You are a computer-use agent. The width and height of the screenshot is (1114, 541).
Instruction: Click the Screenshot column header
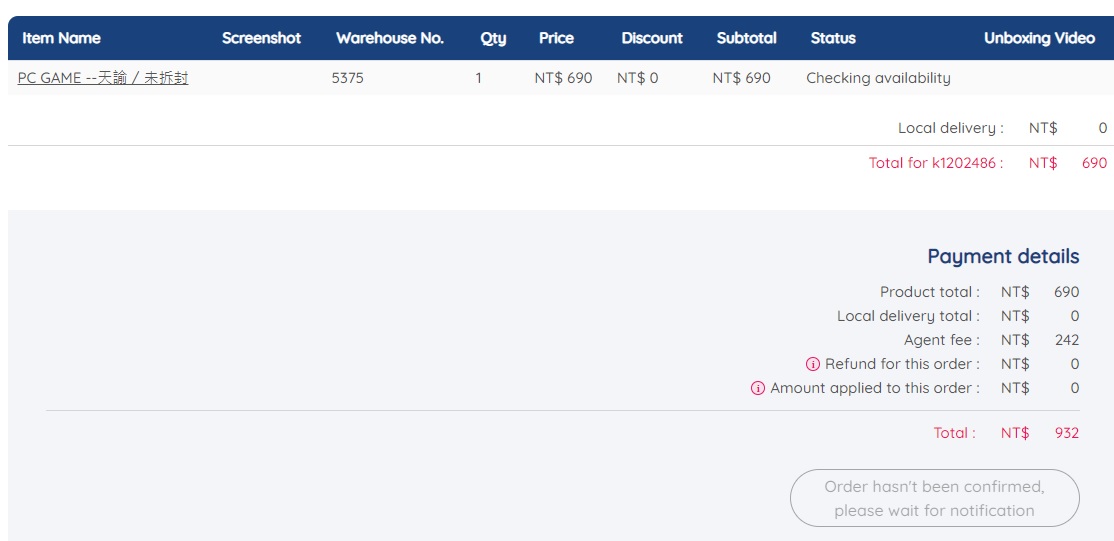coord(261,38)
